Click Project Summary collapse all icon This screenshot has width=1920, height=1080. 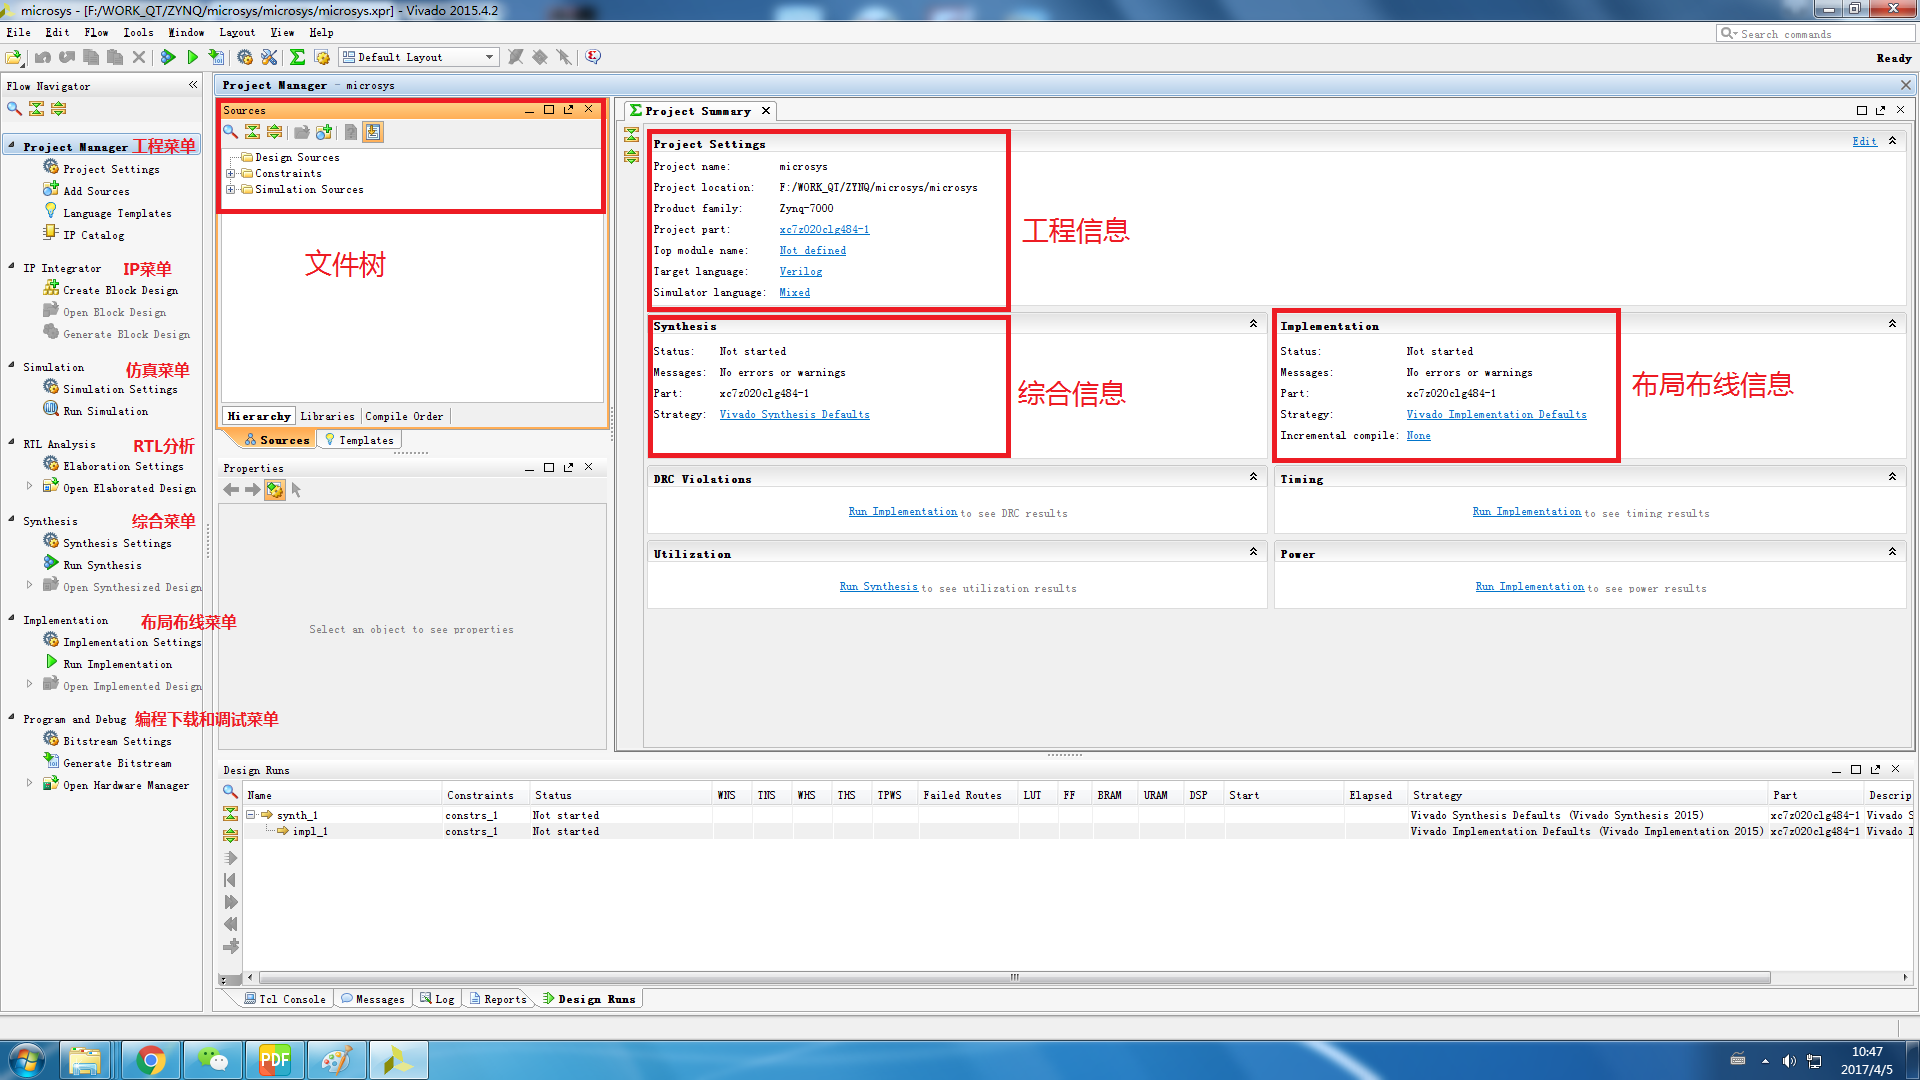631,135
